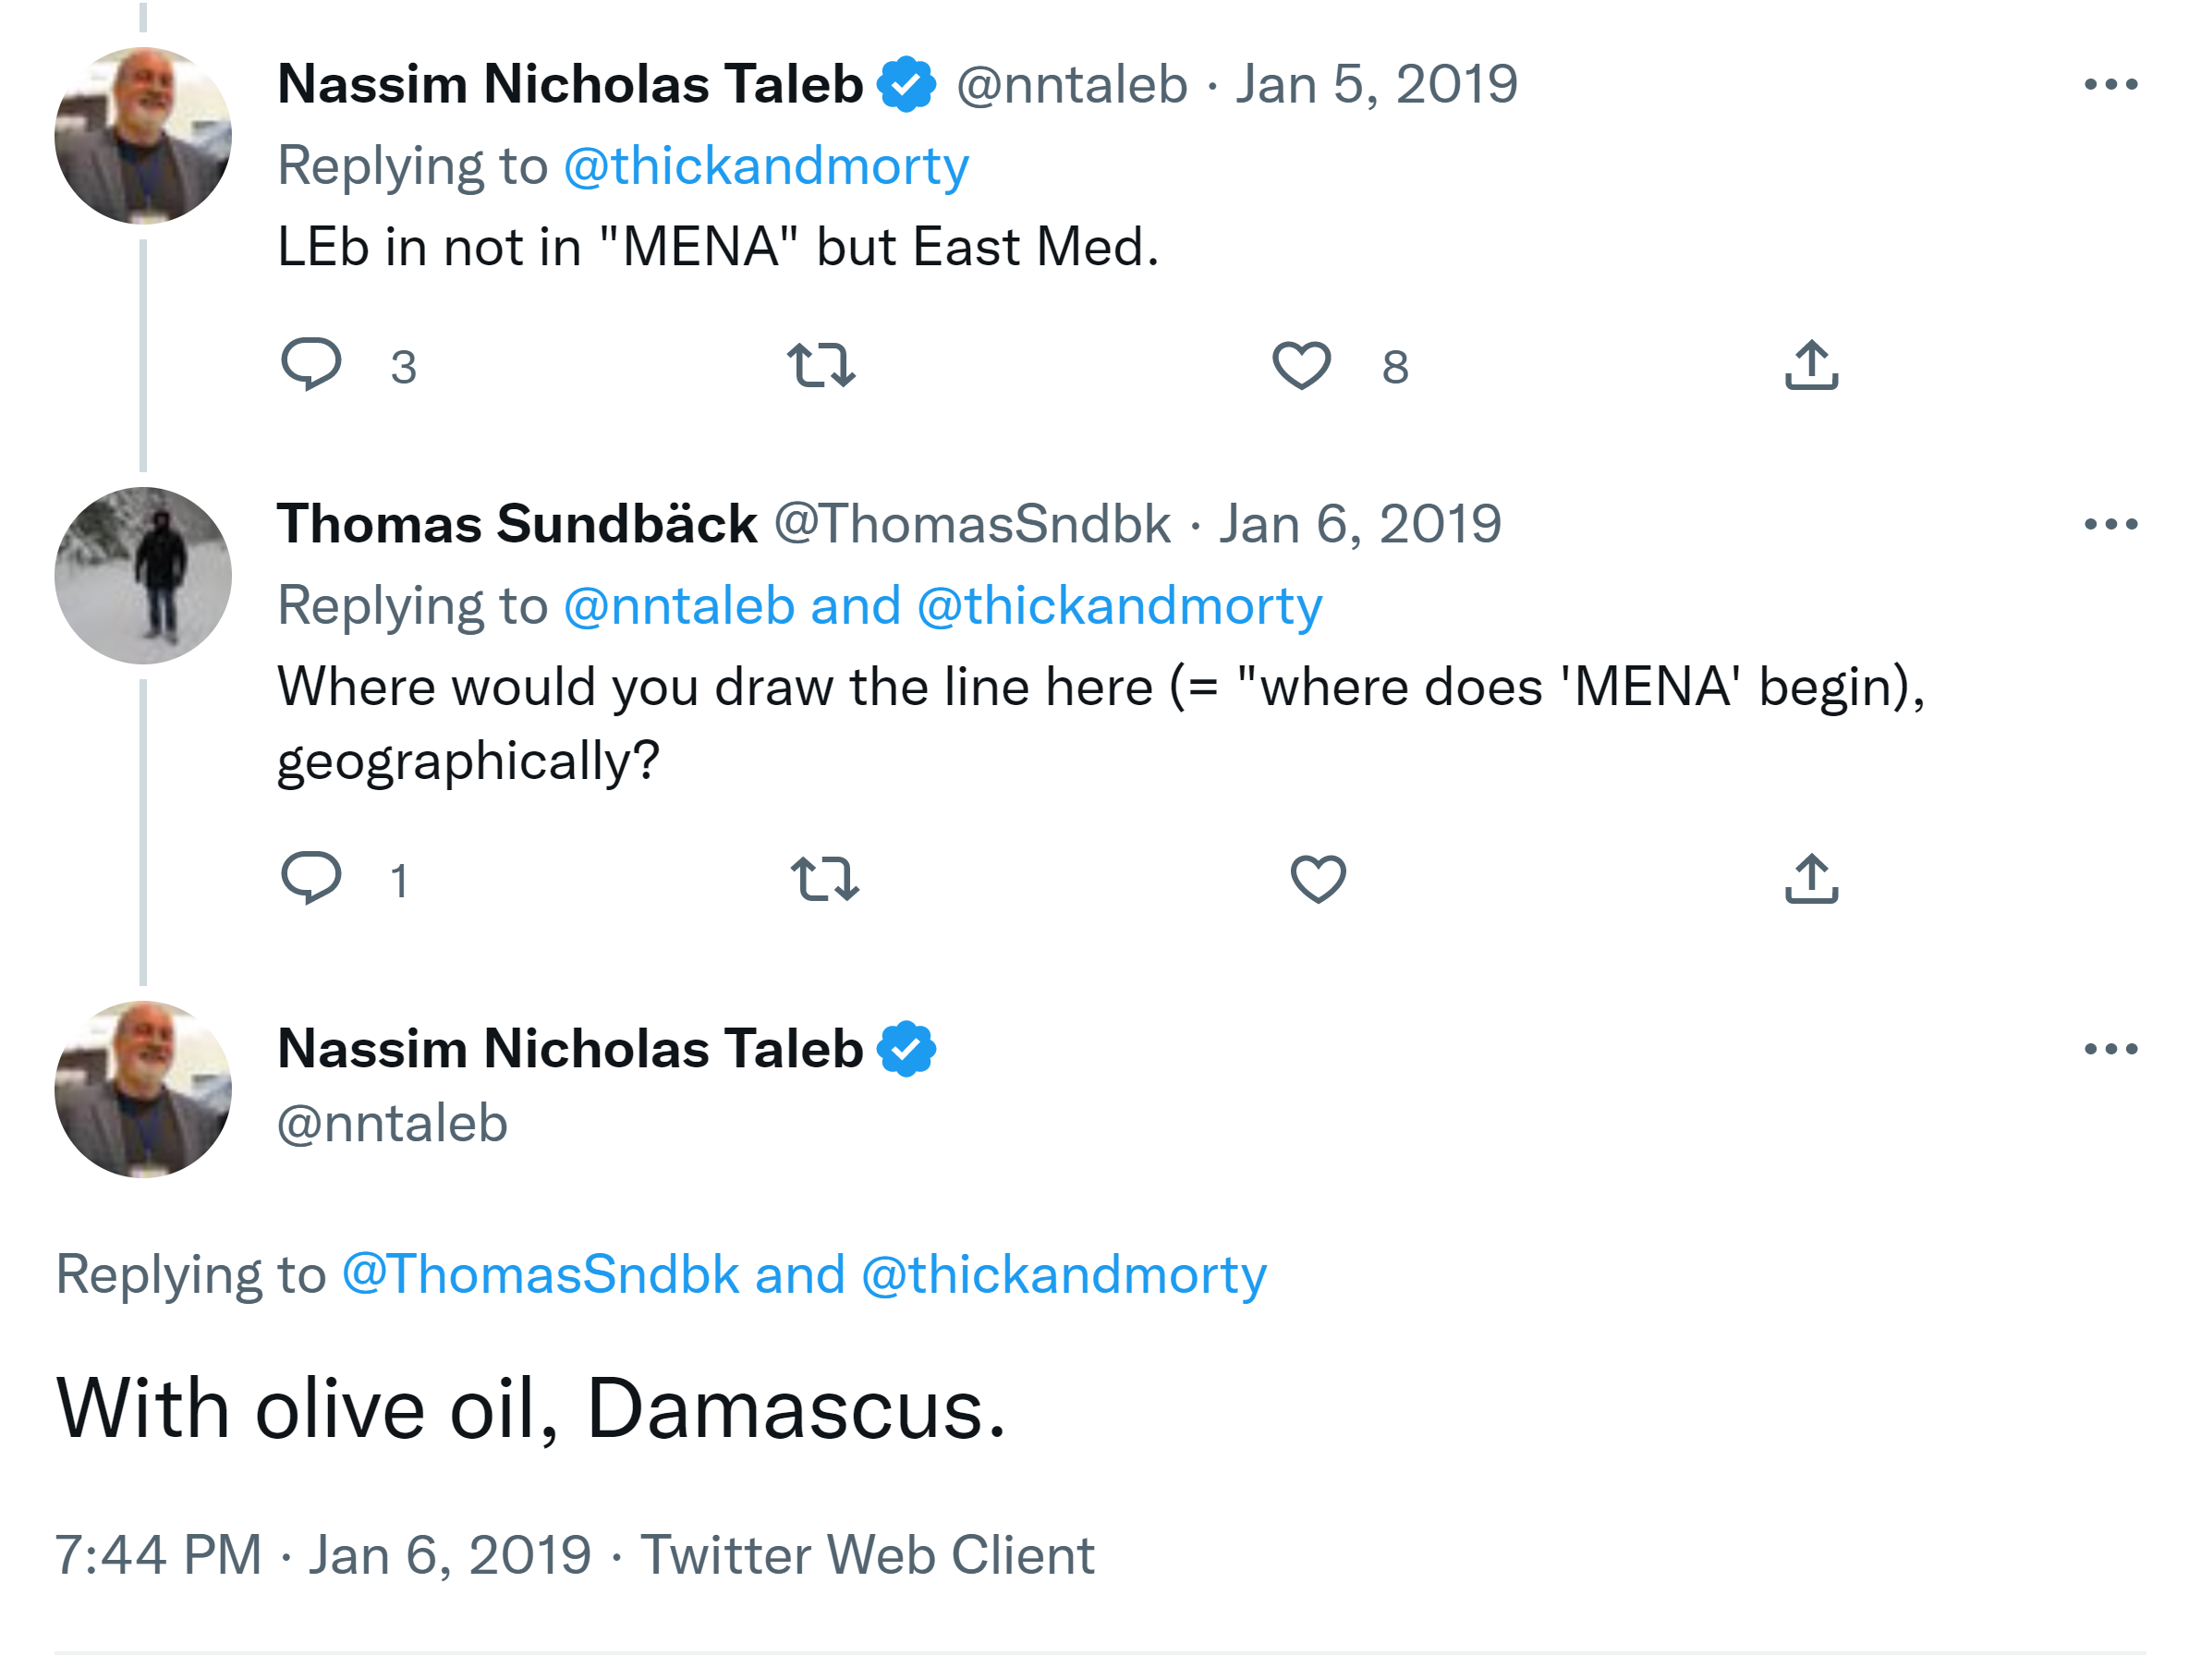This screenshot has width=2189, height=1680.
Task: Share Thomas Sundbäck's tweet
Action: (1810, 878)
